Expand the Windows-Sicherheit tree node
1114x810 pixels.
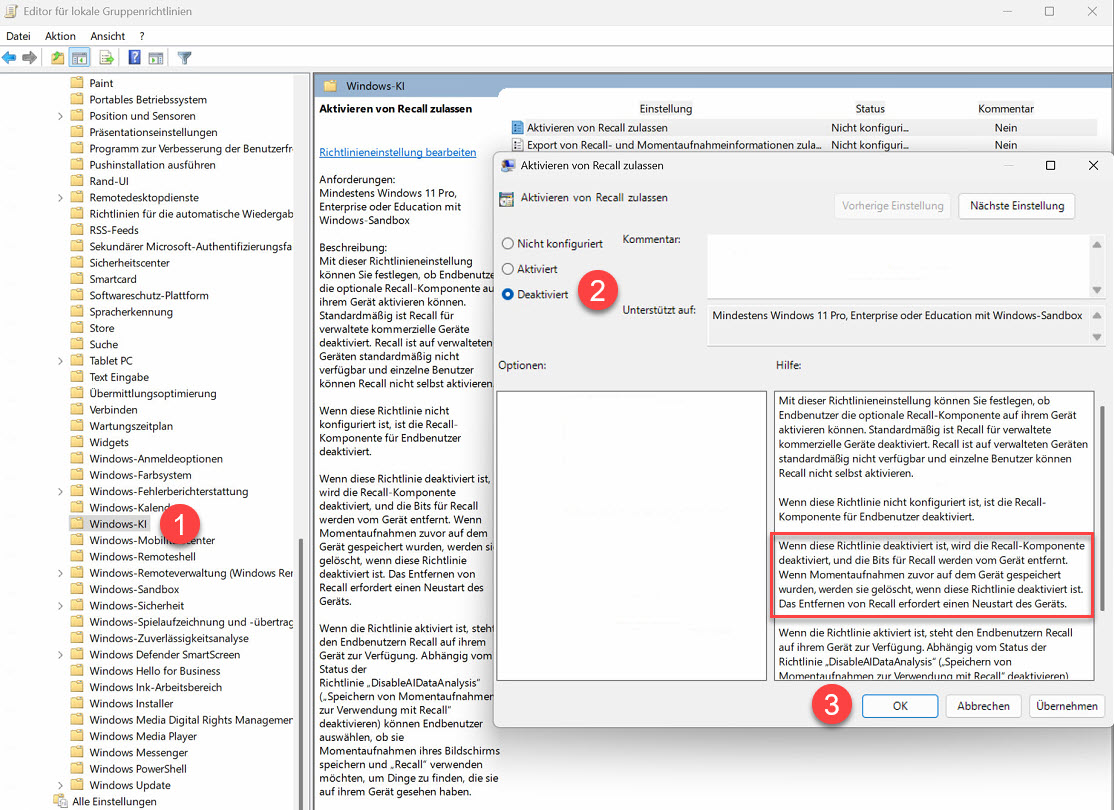click(60, 606)
